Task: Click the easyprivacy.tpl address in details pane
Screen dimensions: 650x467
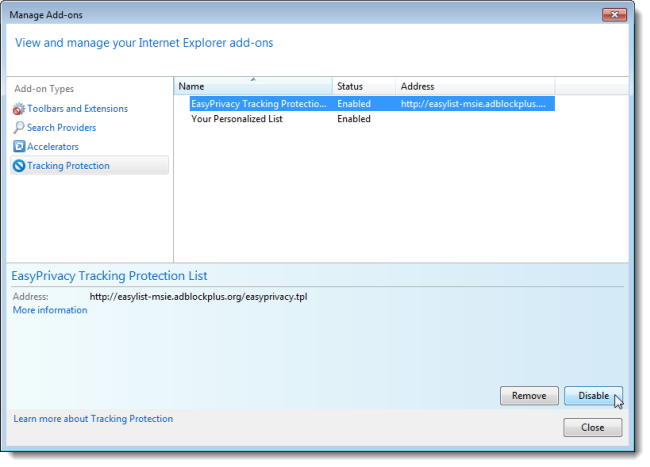Action: pyautogui.click(x=198, y=297)
